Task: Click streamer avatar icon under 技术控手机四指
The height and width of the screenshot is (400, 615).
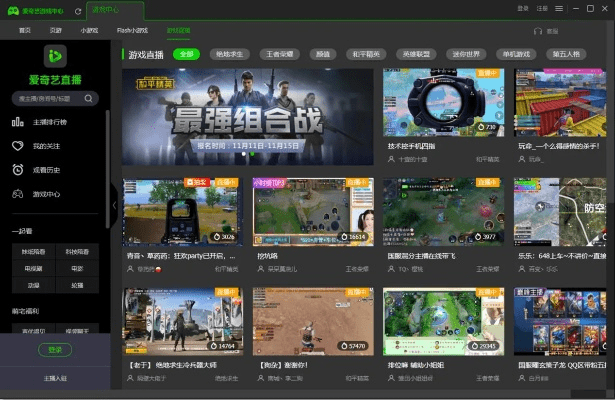Action: pos(391,159)
